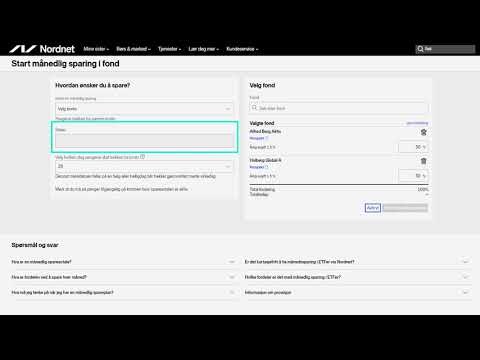
Task: Click the magnifier icon in fund search
Action: [x=254, y=108]
